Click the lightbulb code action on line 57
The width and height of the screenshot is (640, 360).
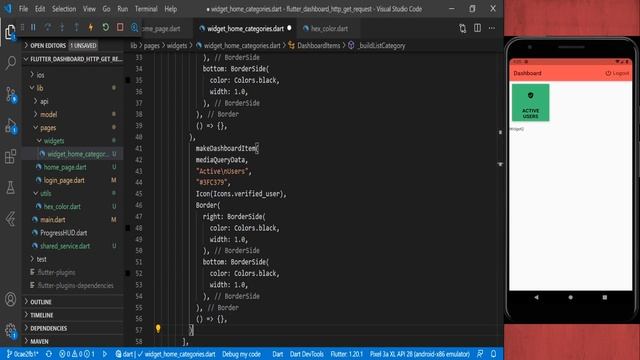click(x=158, y=328)
